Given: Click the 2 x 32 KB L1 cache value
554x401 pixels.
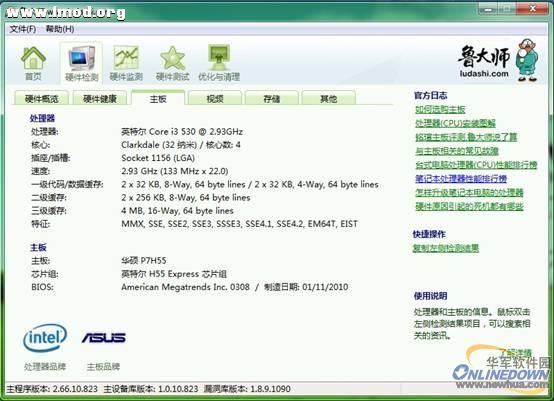Looking at the screenshot, I should [x=250, y=184].
